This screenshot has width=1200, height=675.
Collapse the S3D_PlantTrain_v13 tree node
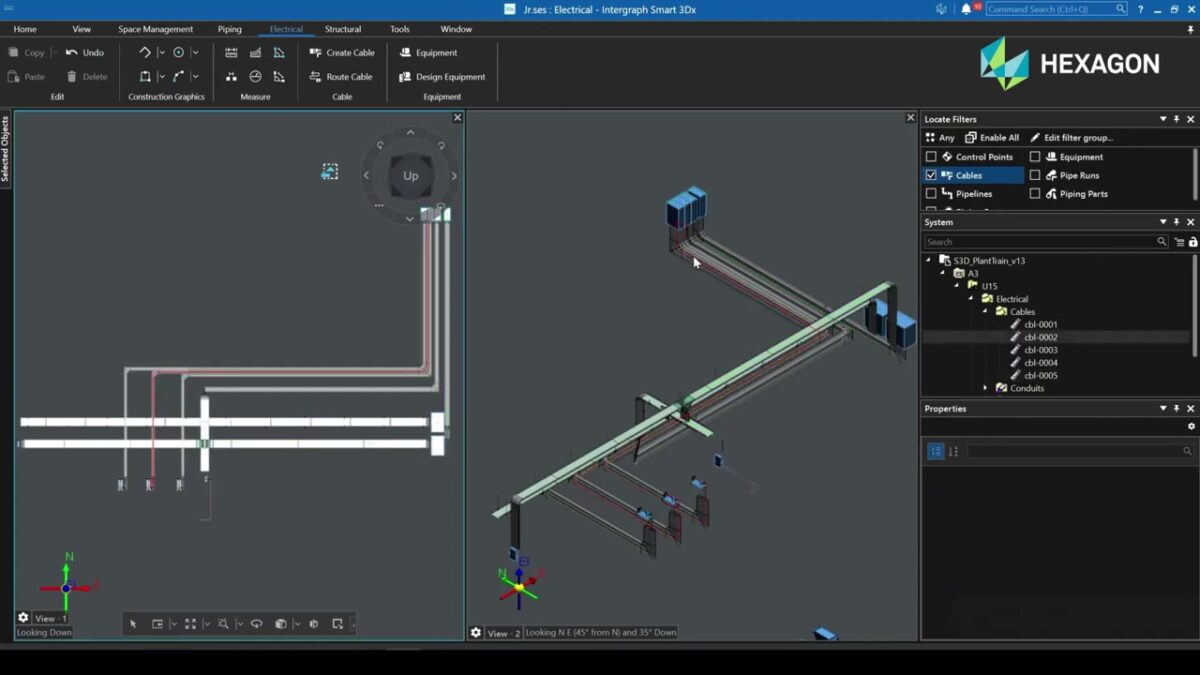point(929,260)
